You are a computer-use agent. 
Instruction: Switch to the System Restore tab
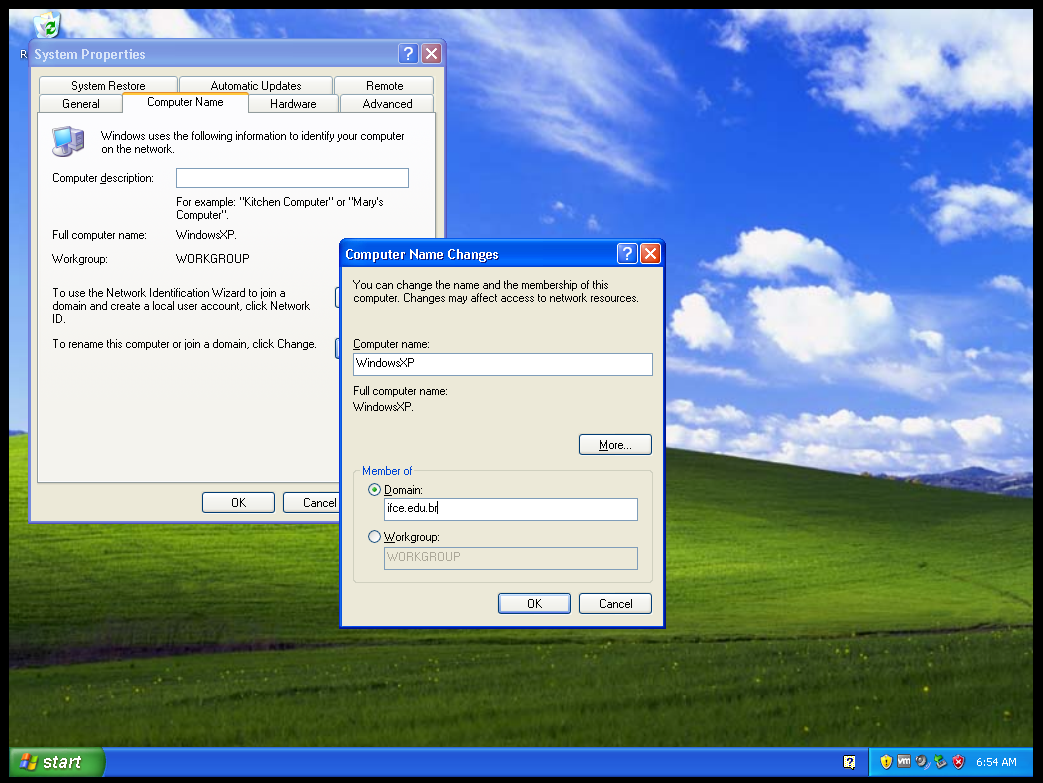108,85
